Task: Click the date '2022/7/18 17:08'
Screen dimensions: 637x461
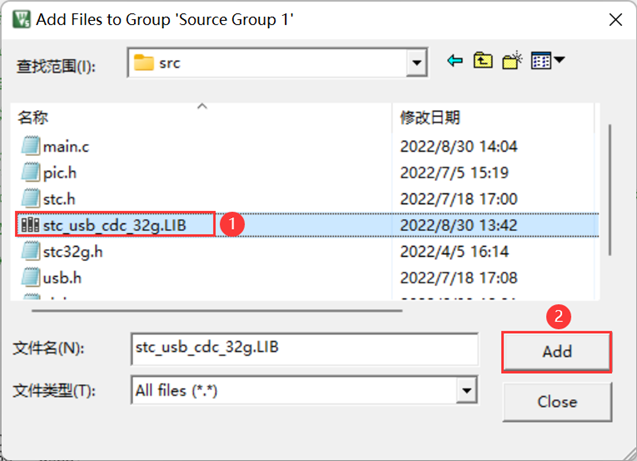Action: (459, 278)
